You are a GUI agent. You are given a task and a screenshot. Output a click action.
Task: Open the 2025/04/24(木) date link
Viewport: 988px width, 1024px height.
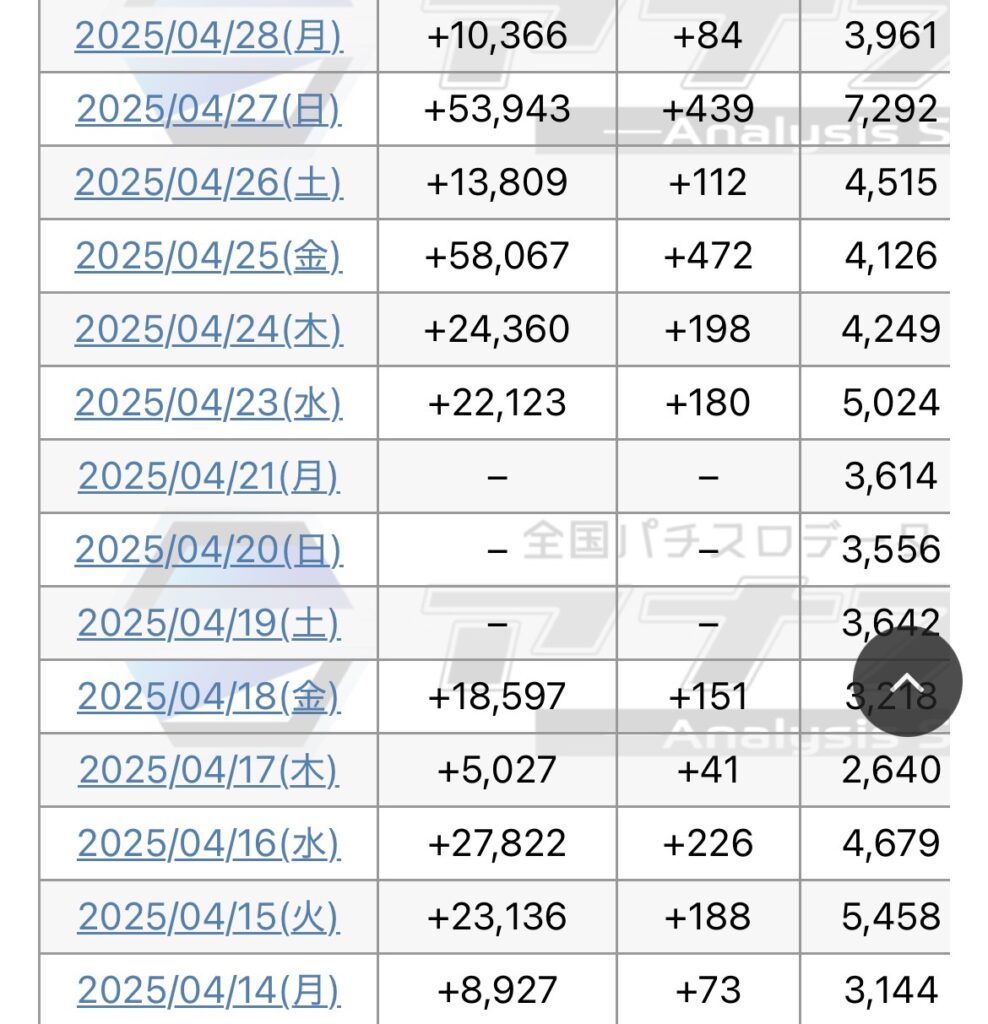(x=208, y=330)
